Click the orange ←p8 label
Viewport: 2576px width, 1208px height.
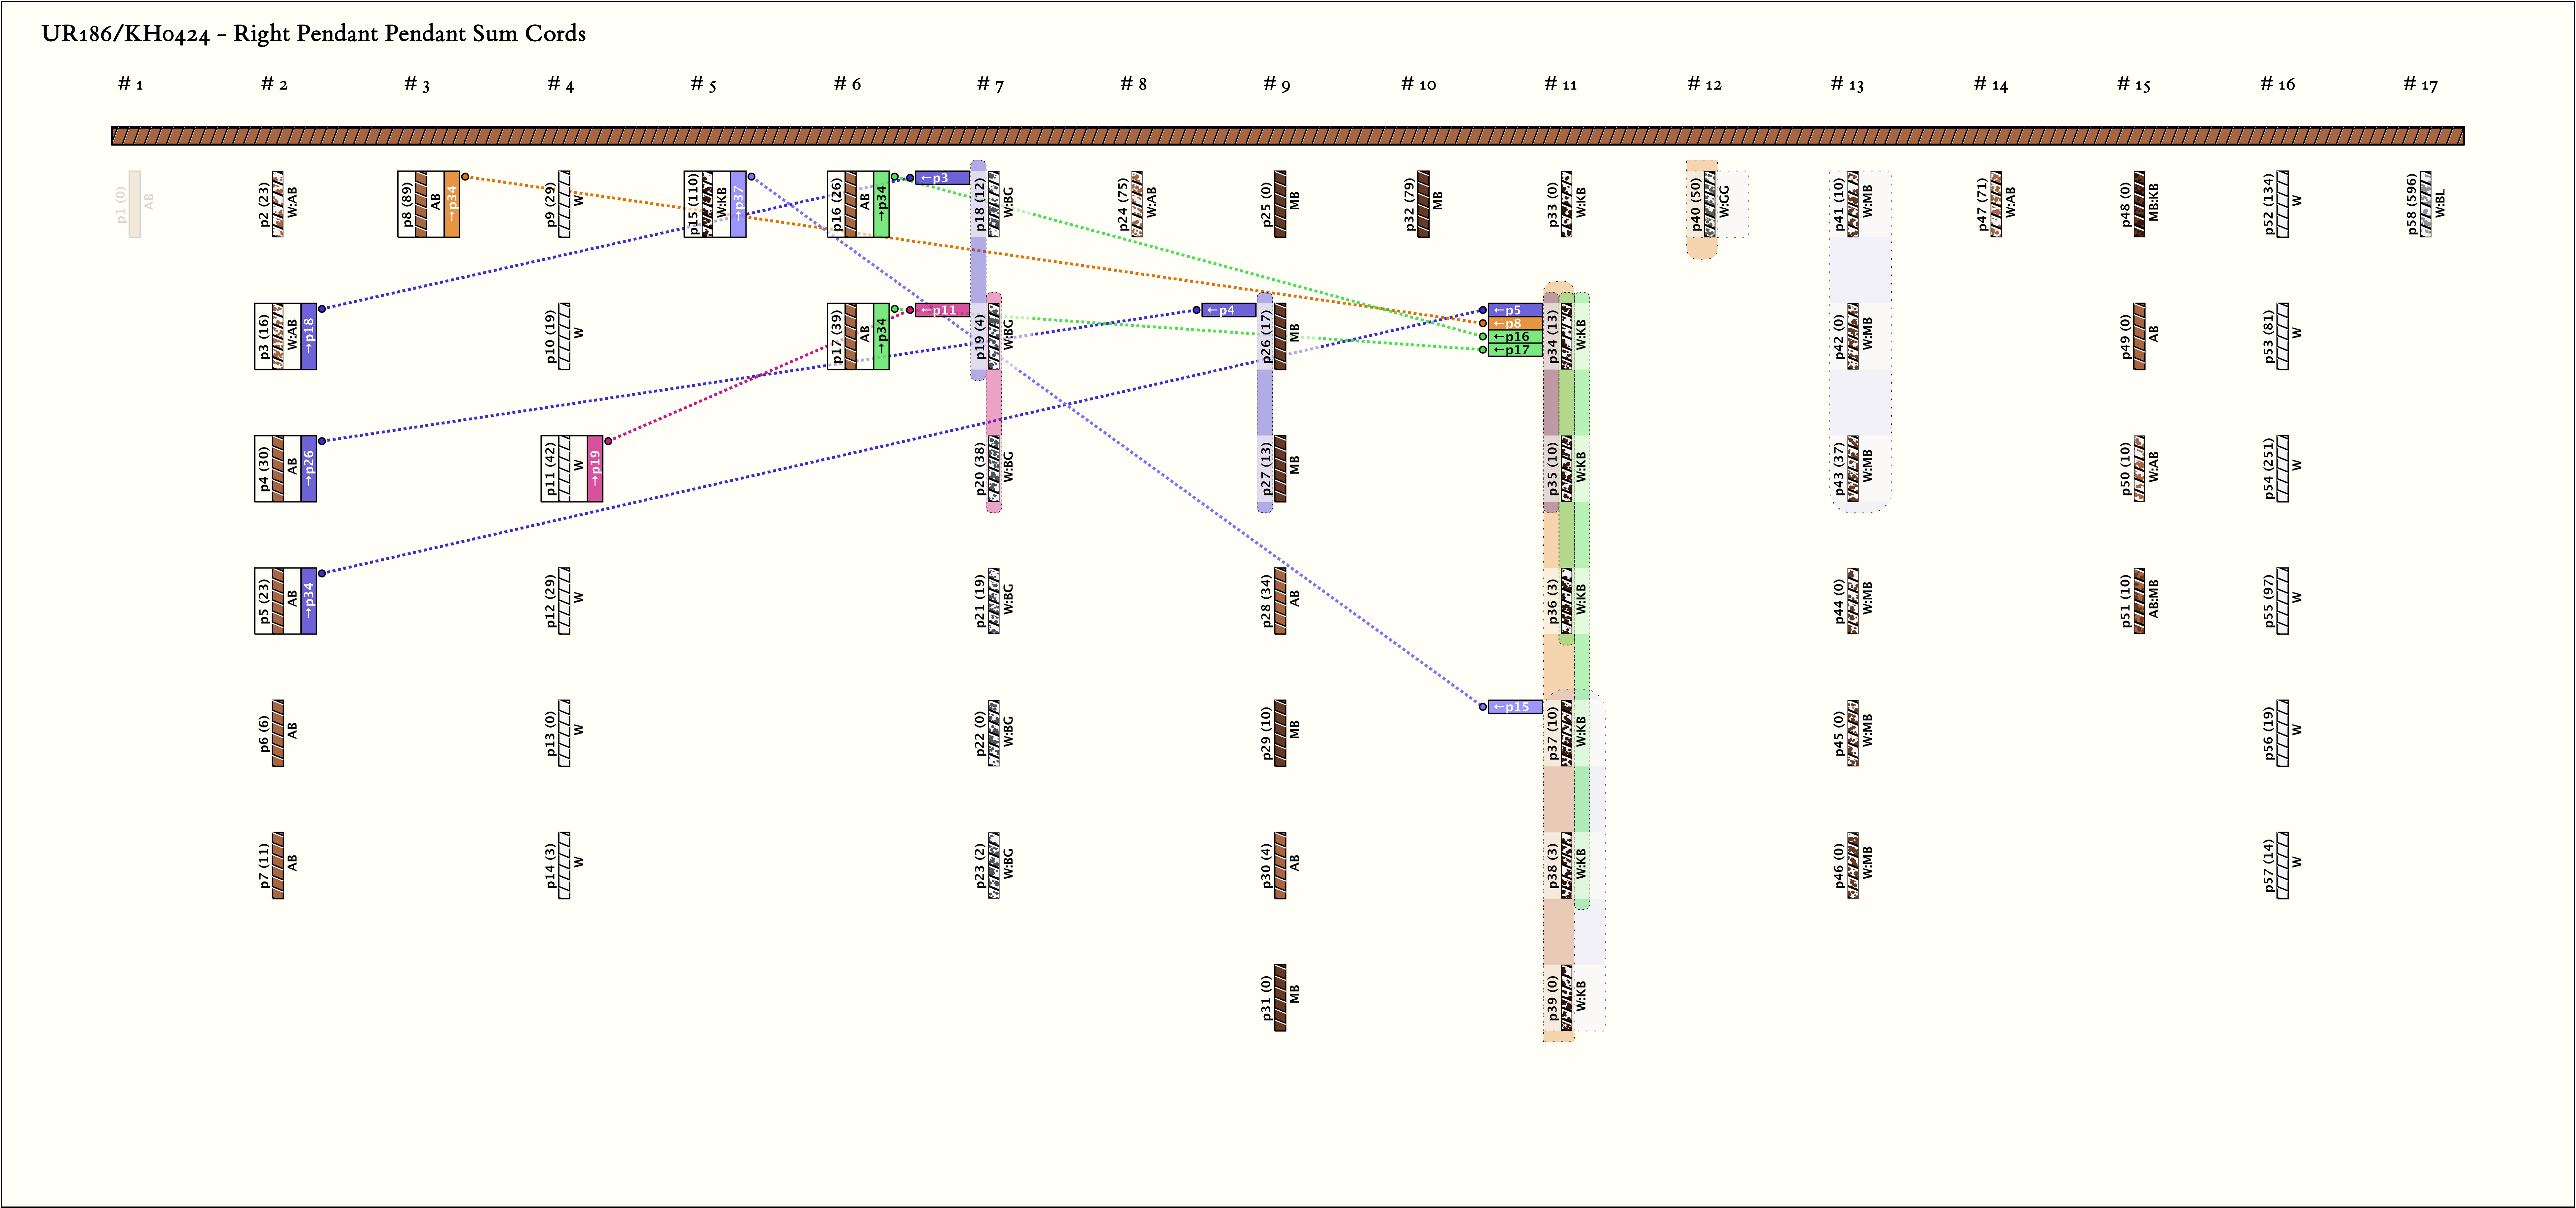(1515, 323)
